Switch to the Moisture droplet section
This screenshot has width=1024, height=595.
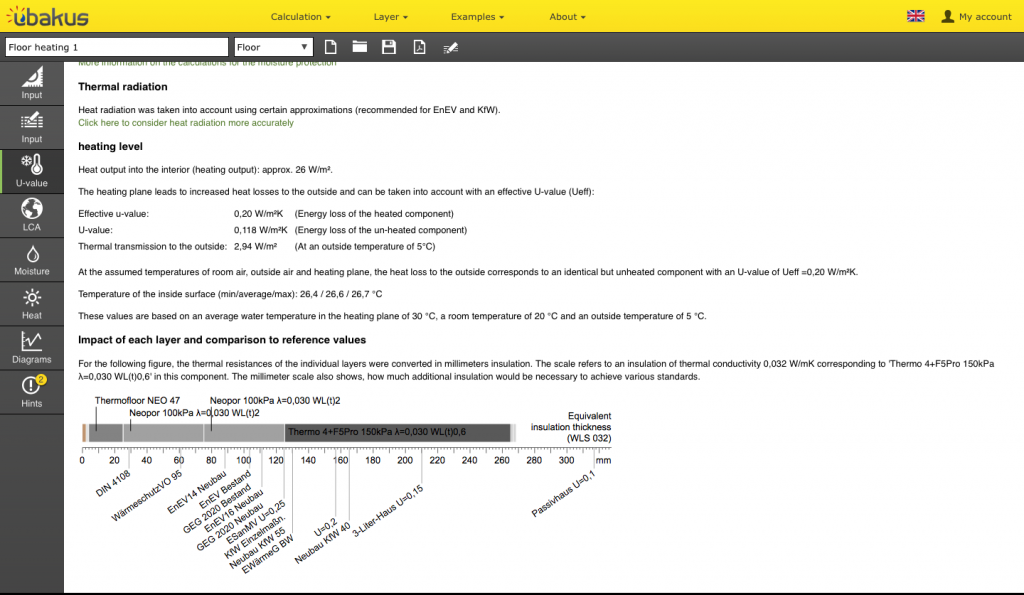point(32,260)
